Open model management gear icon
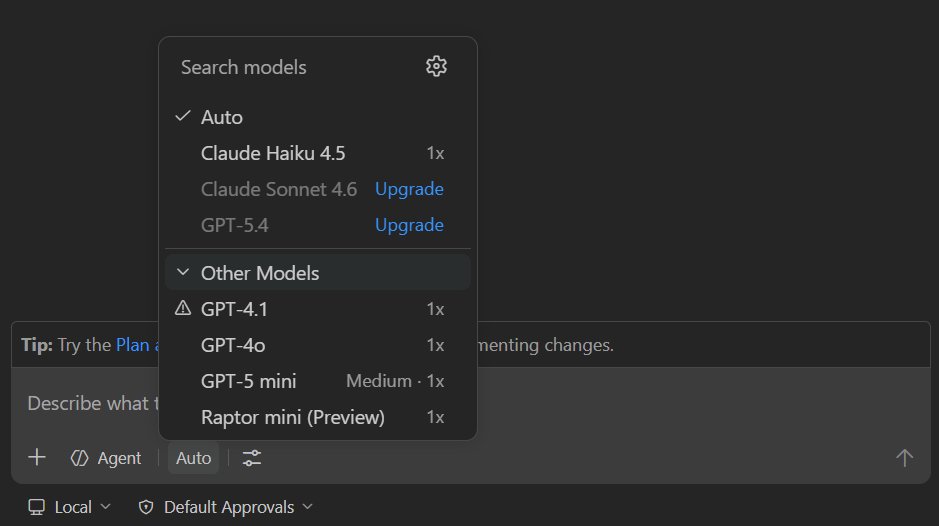 tap(436, 66)
